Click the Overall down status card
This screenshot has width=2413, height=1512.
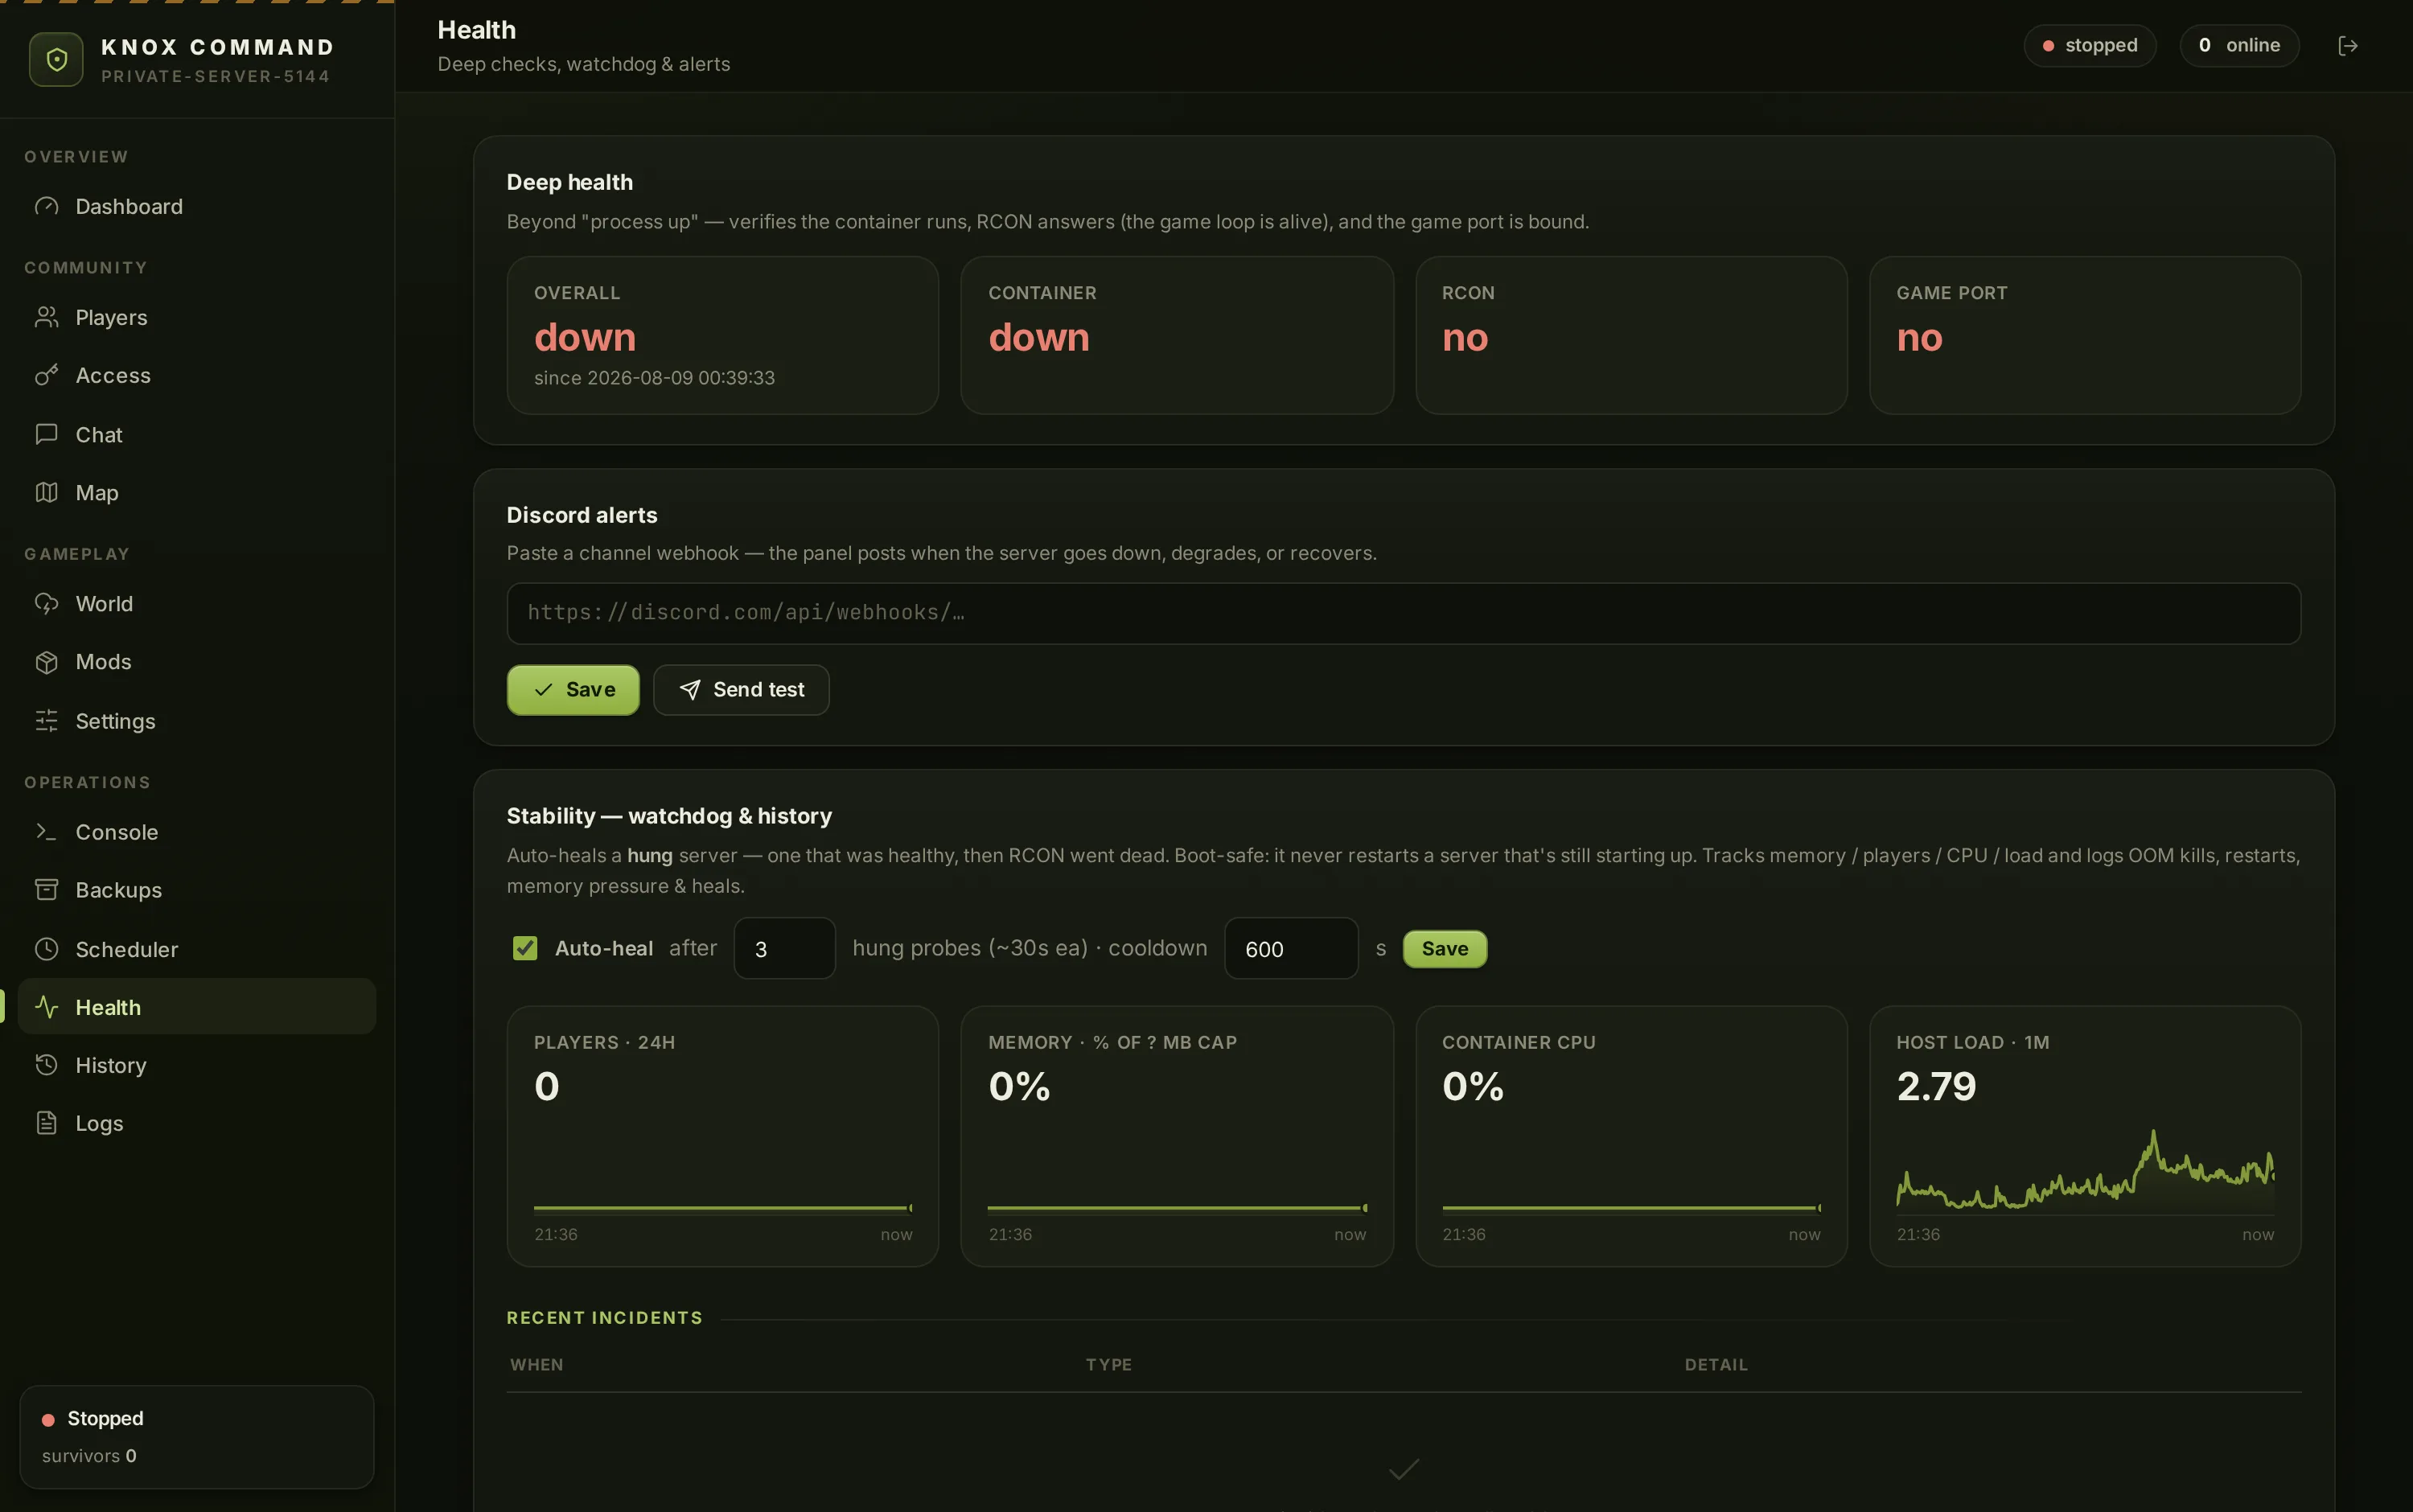click(722, 335)
